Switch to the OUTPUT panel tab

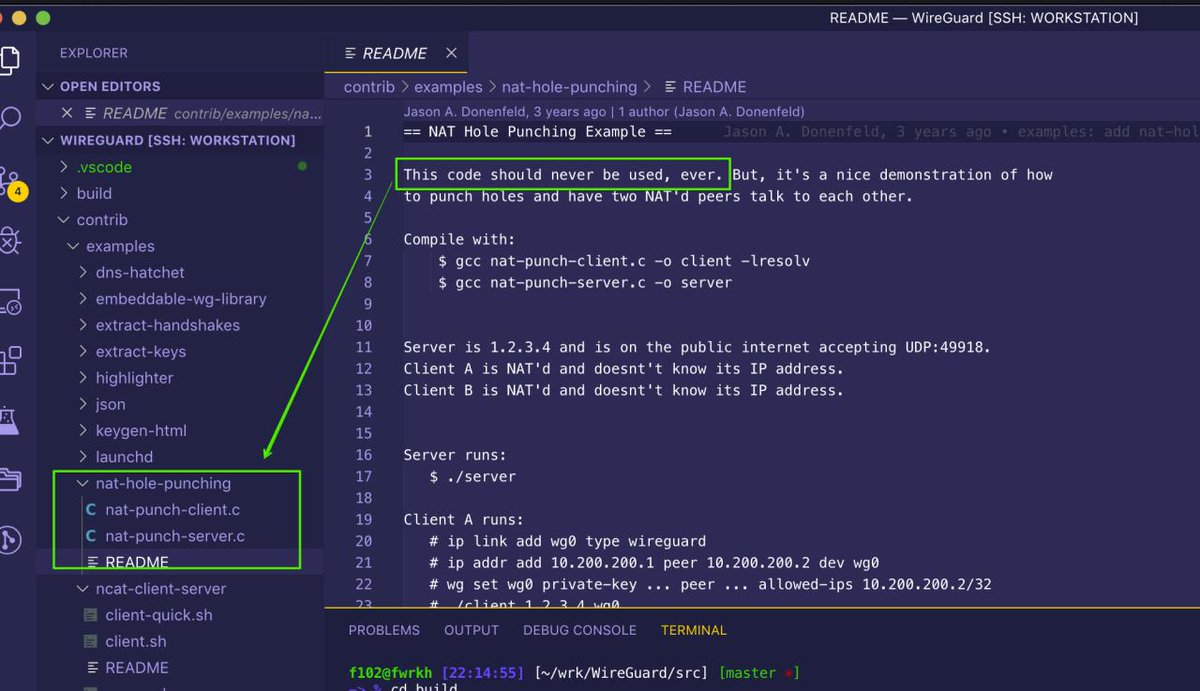(x=472, y=631)
